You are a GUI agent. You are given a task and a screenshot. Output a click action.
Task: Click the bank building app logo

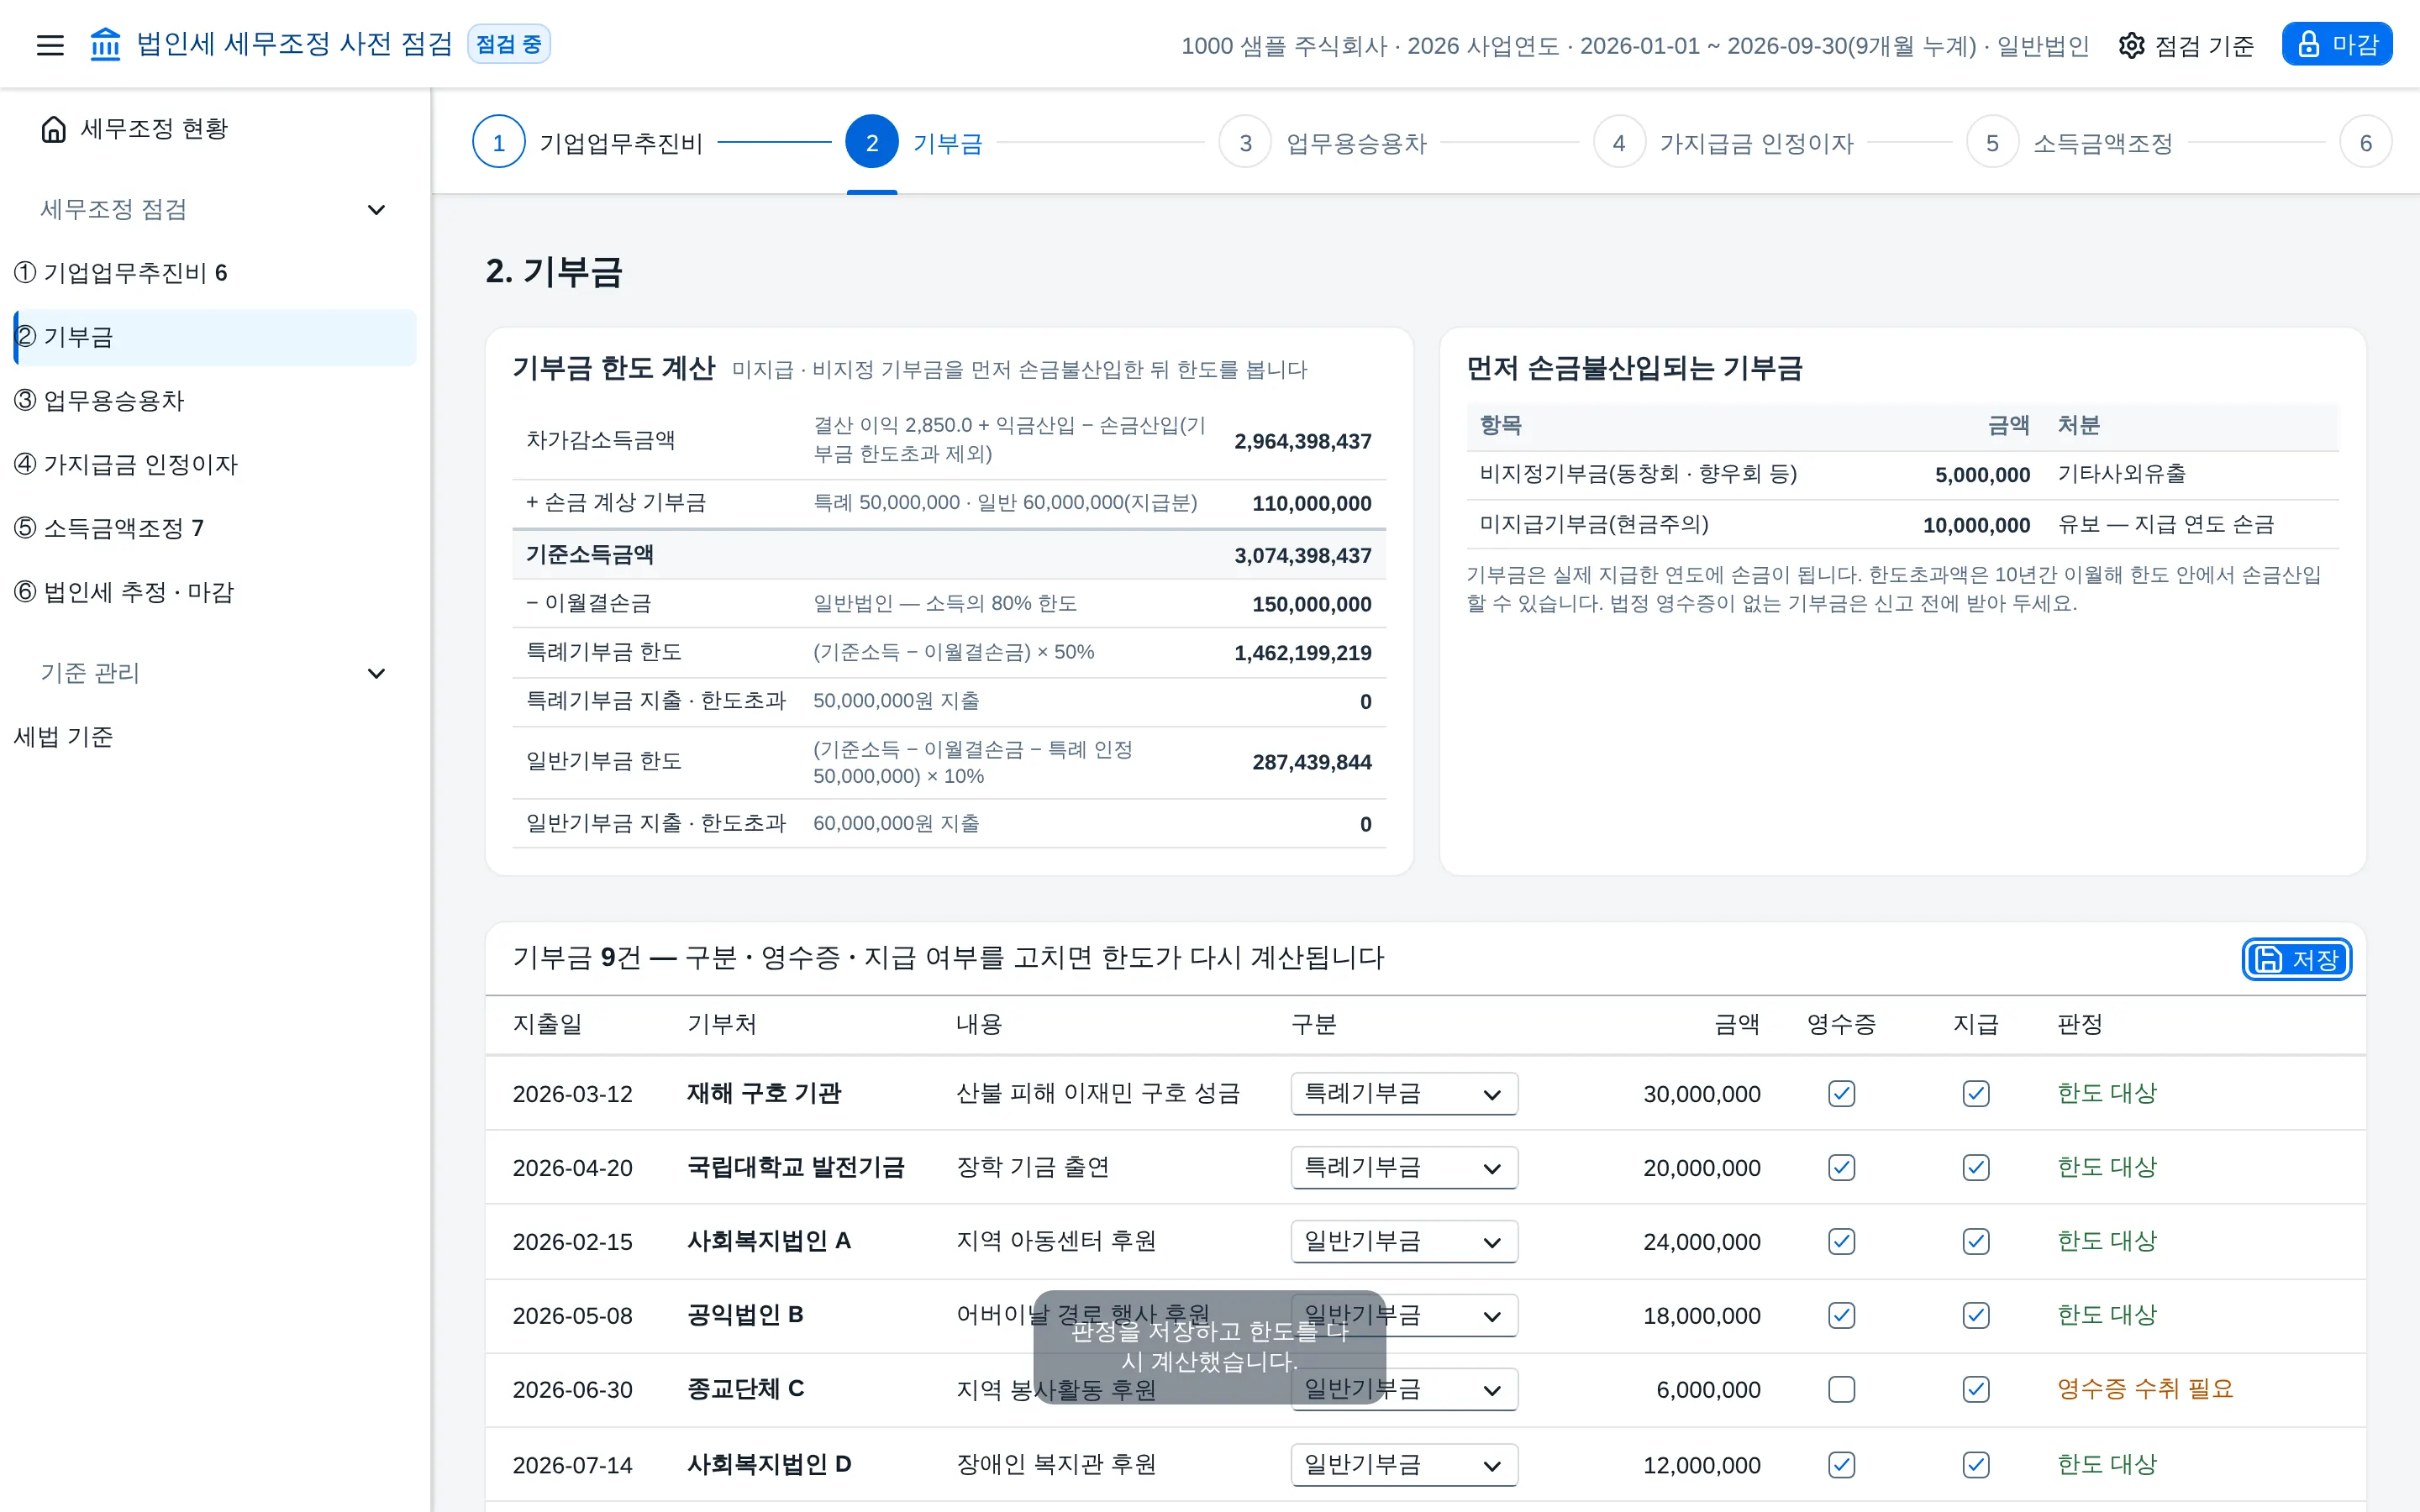(105, 45)
